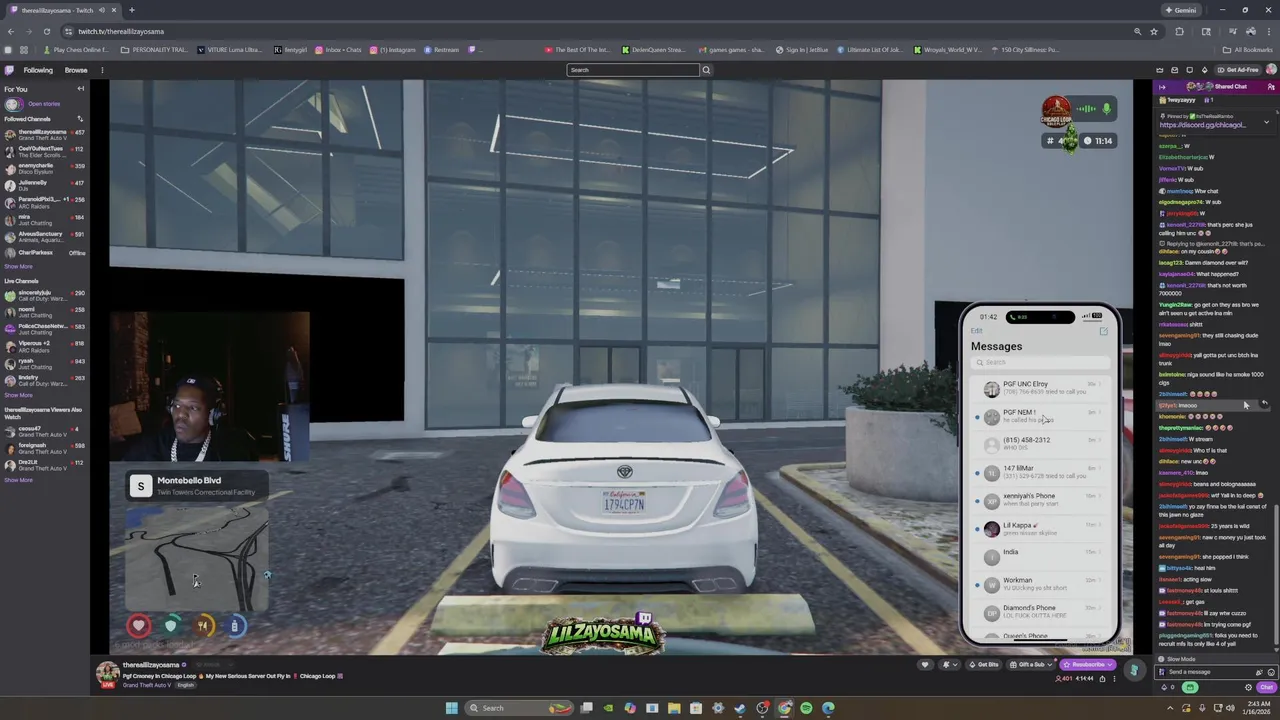Viewport: 1280px width, 720px height.
Task: Click the streamer avatar below the video
Action: 107,673
